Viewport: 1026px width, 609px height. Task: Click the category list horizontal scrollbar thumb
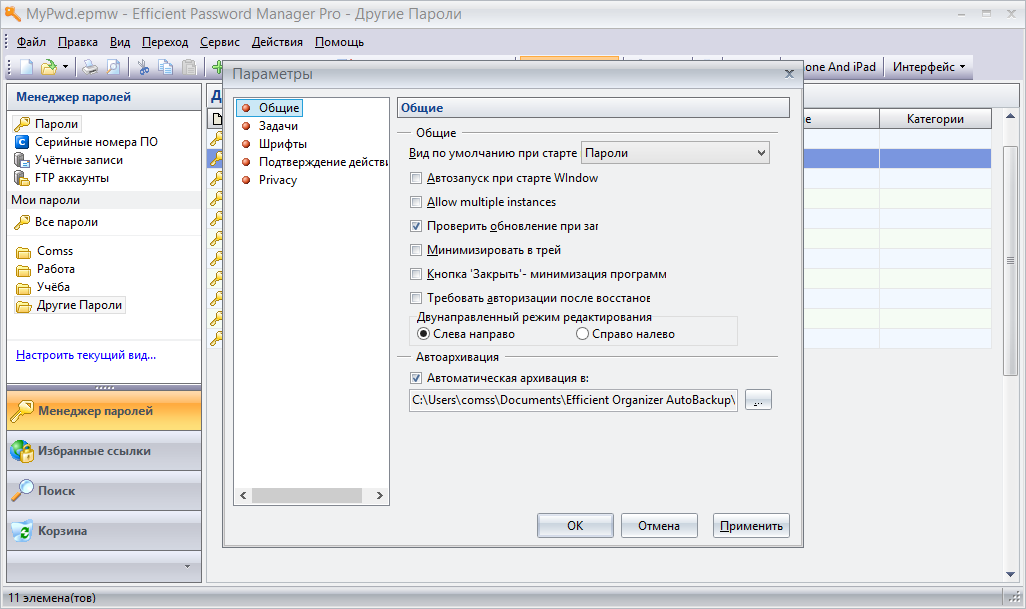coord(307,495)
